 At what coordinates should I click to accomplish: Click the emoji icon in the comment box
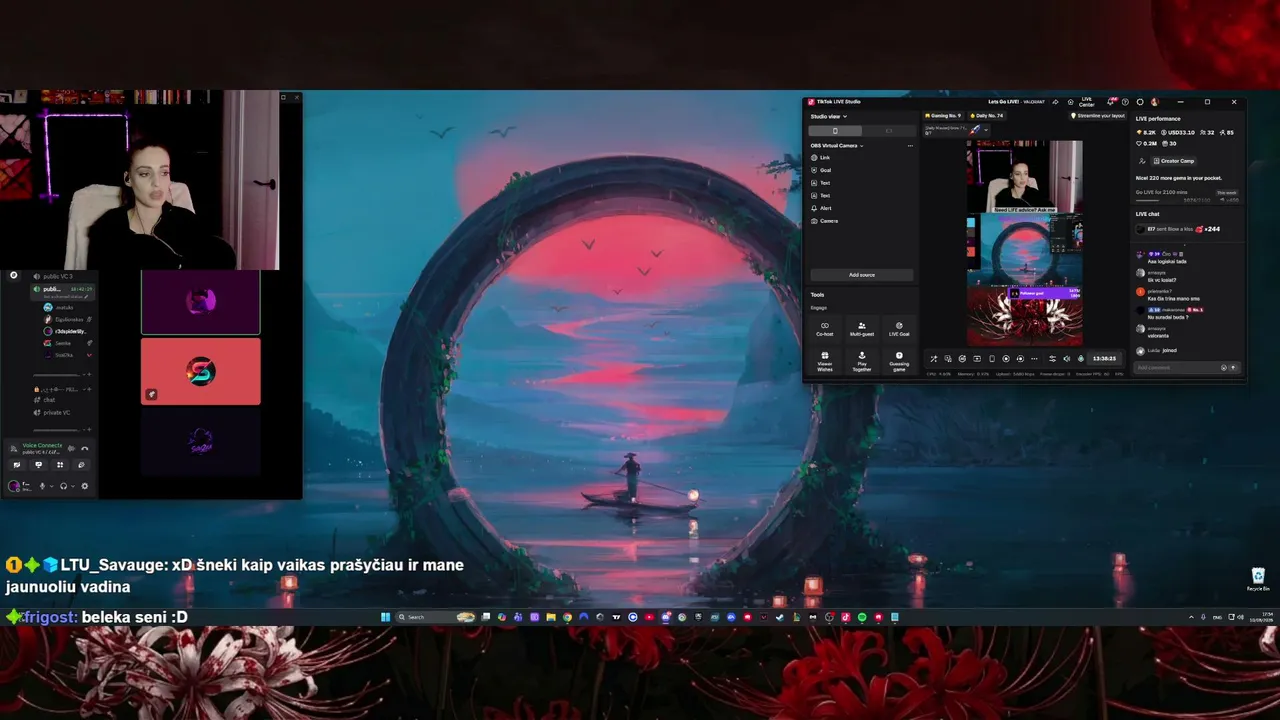tap(1223, 368)
